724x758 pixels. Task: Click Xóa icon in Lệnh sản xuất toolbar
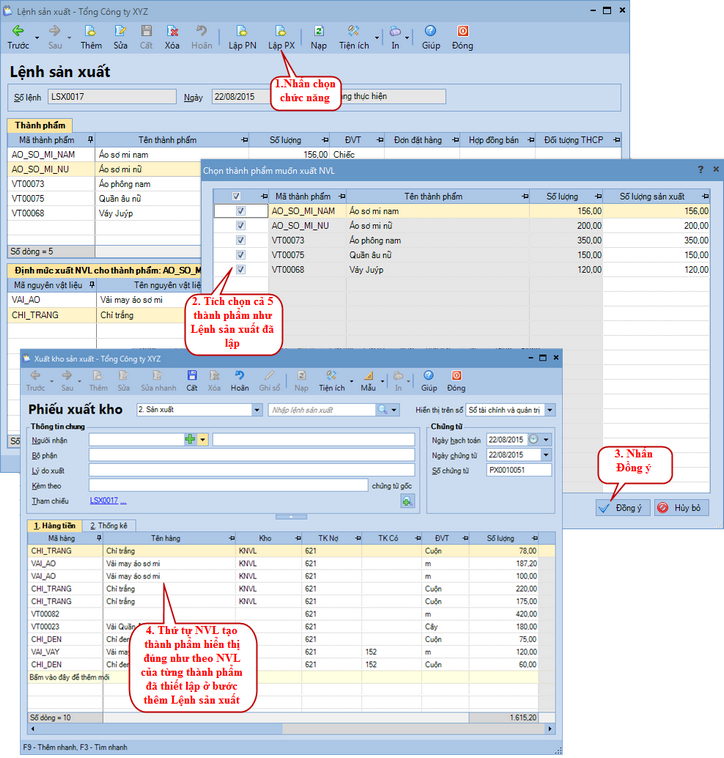pyautogui.click(x=172, y=31)
